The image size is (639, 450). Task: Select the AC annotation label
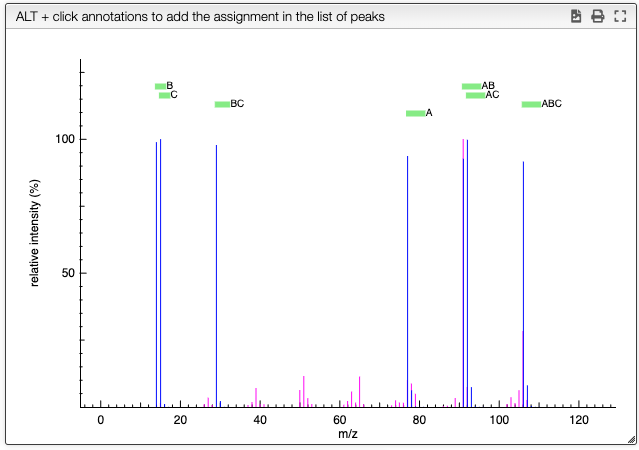pyautogui.click(x=492, y=95)
